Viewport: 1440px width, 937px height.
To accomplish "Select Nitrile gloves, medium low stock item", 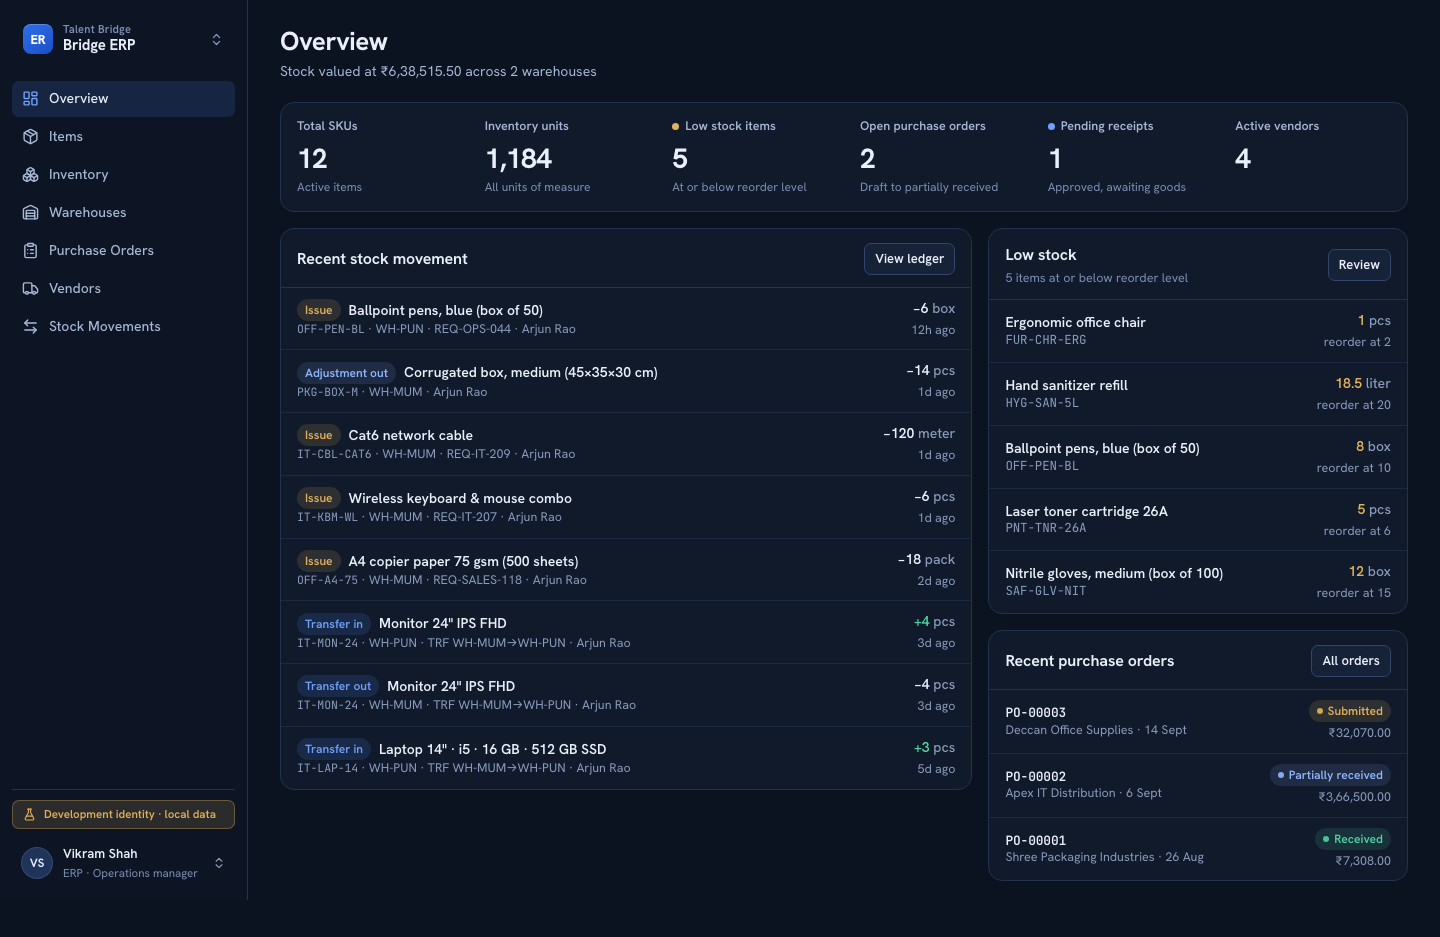I will [x=1197, y=582].
